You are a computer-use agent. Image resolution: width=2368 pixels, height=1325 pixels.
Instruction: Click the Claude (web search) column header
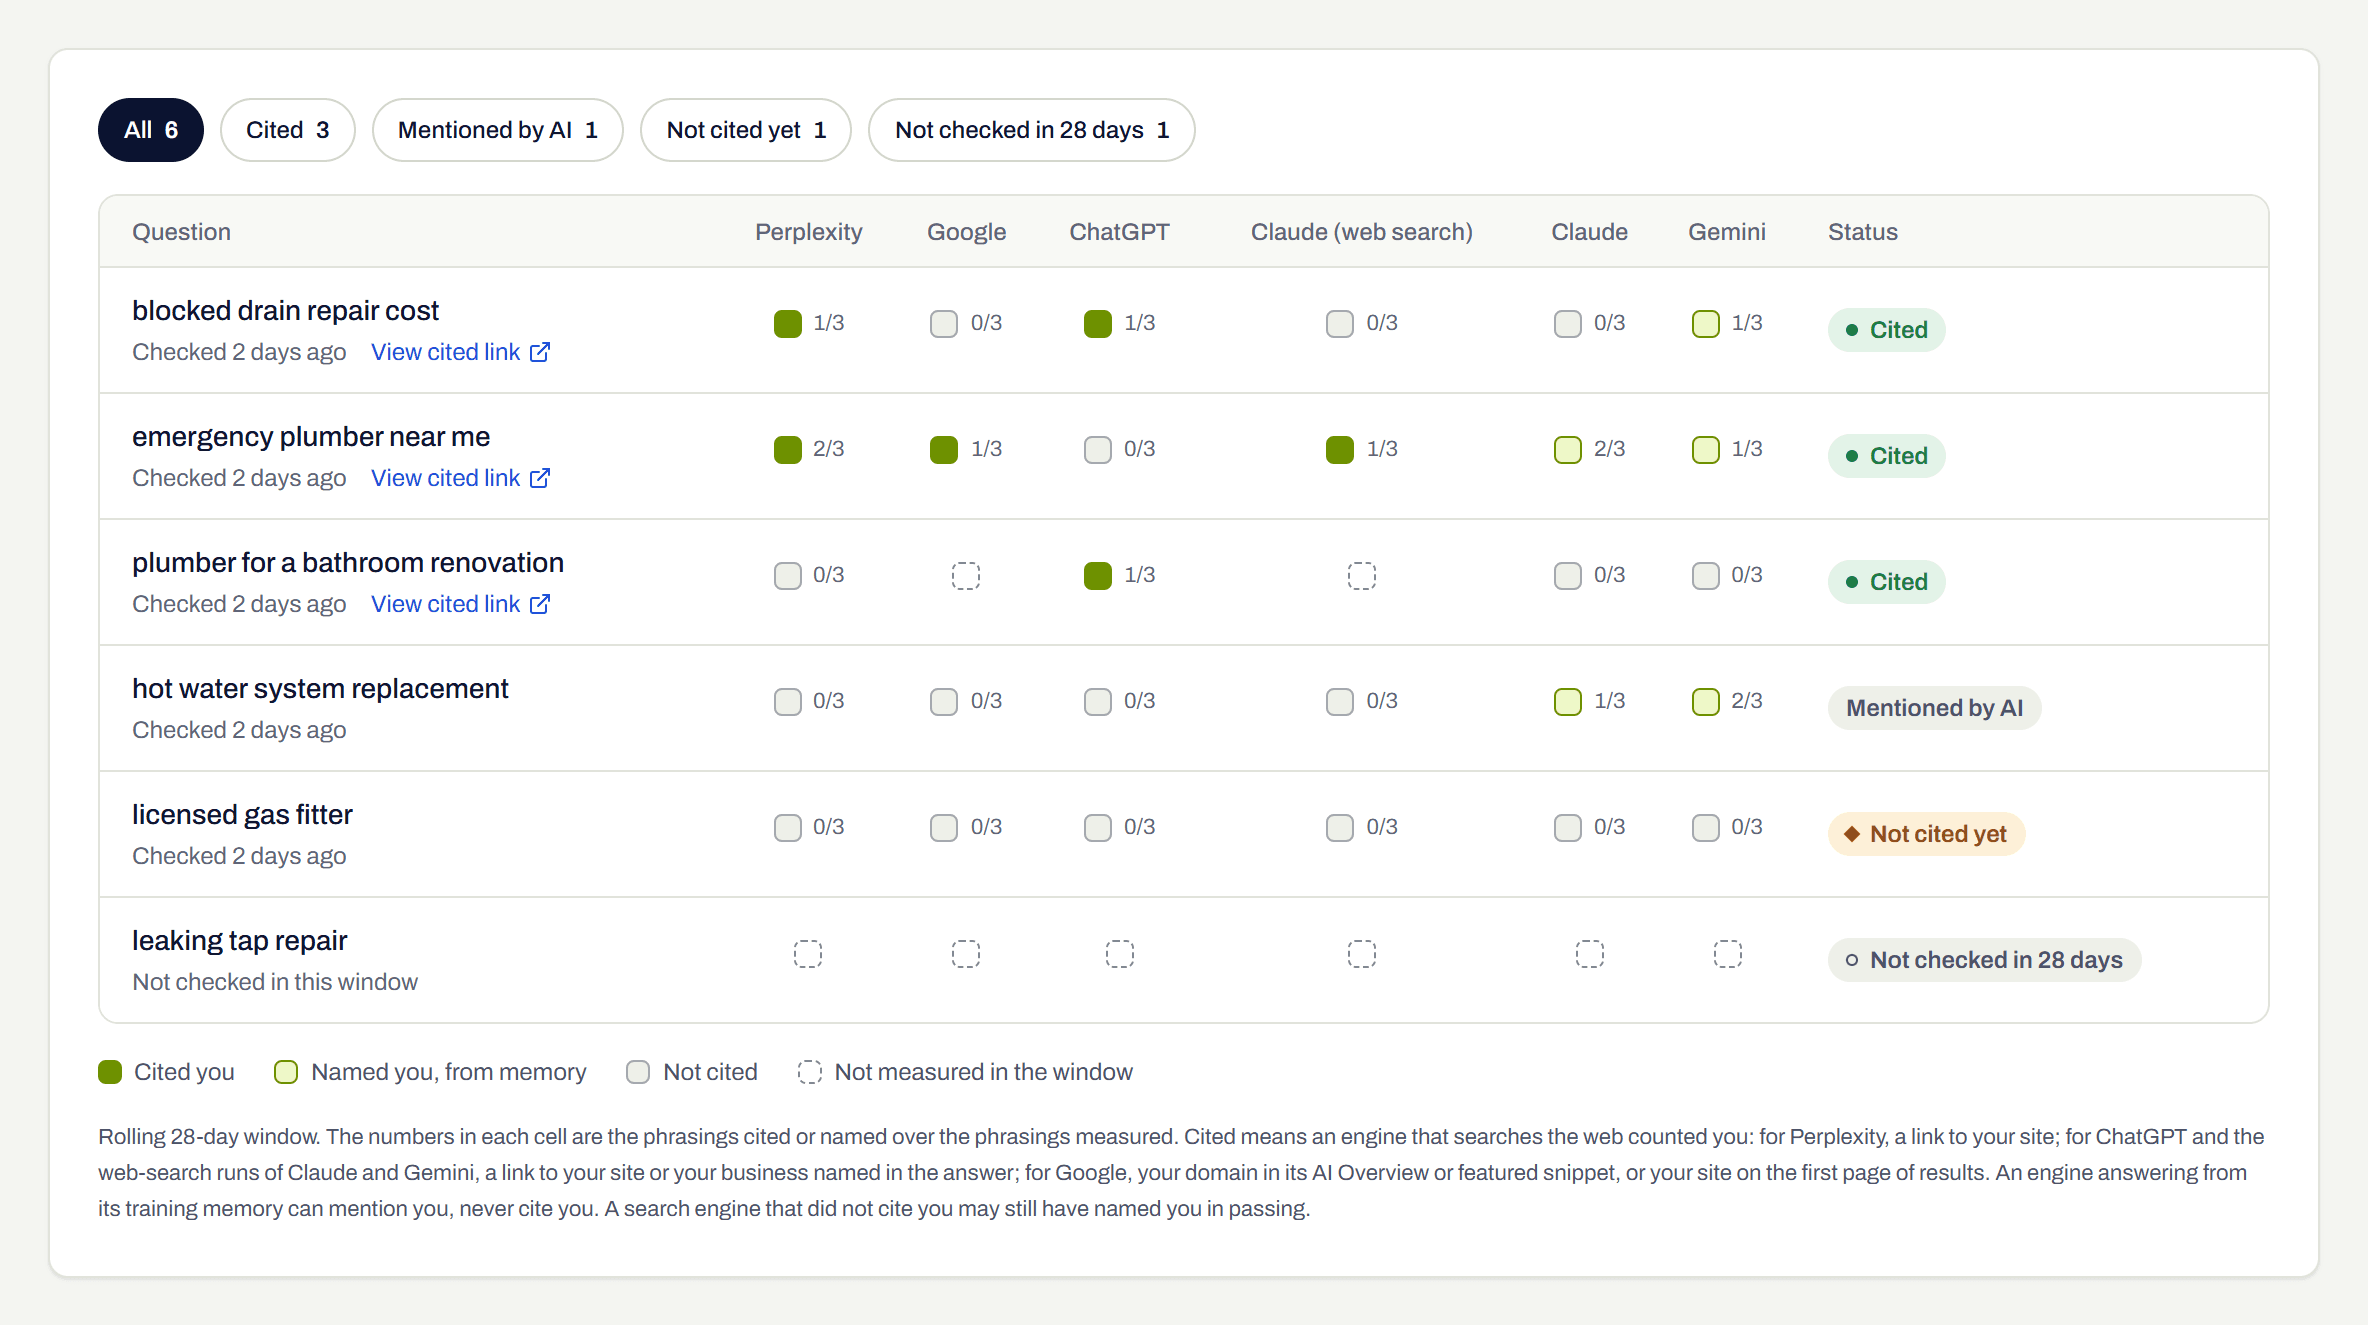(1362, 232)
